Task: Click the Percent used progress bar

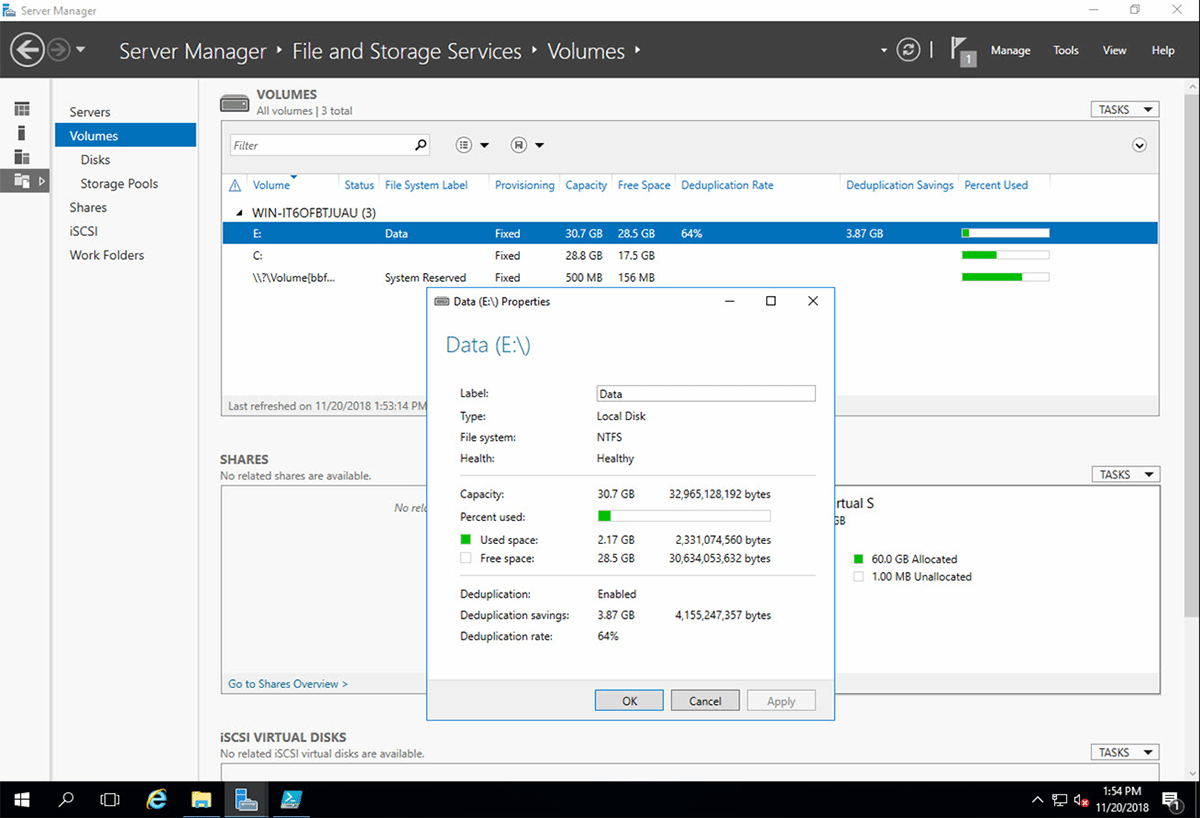Action: (x=685, y=516)
